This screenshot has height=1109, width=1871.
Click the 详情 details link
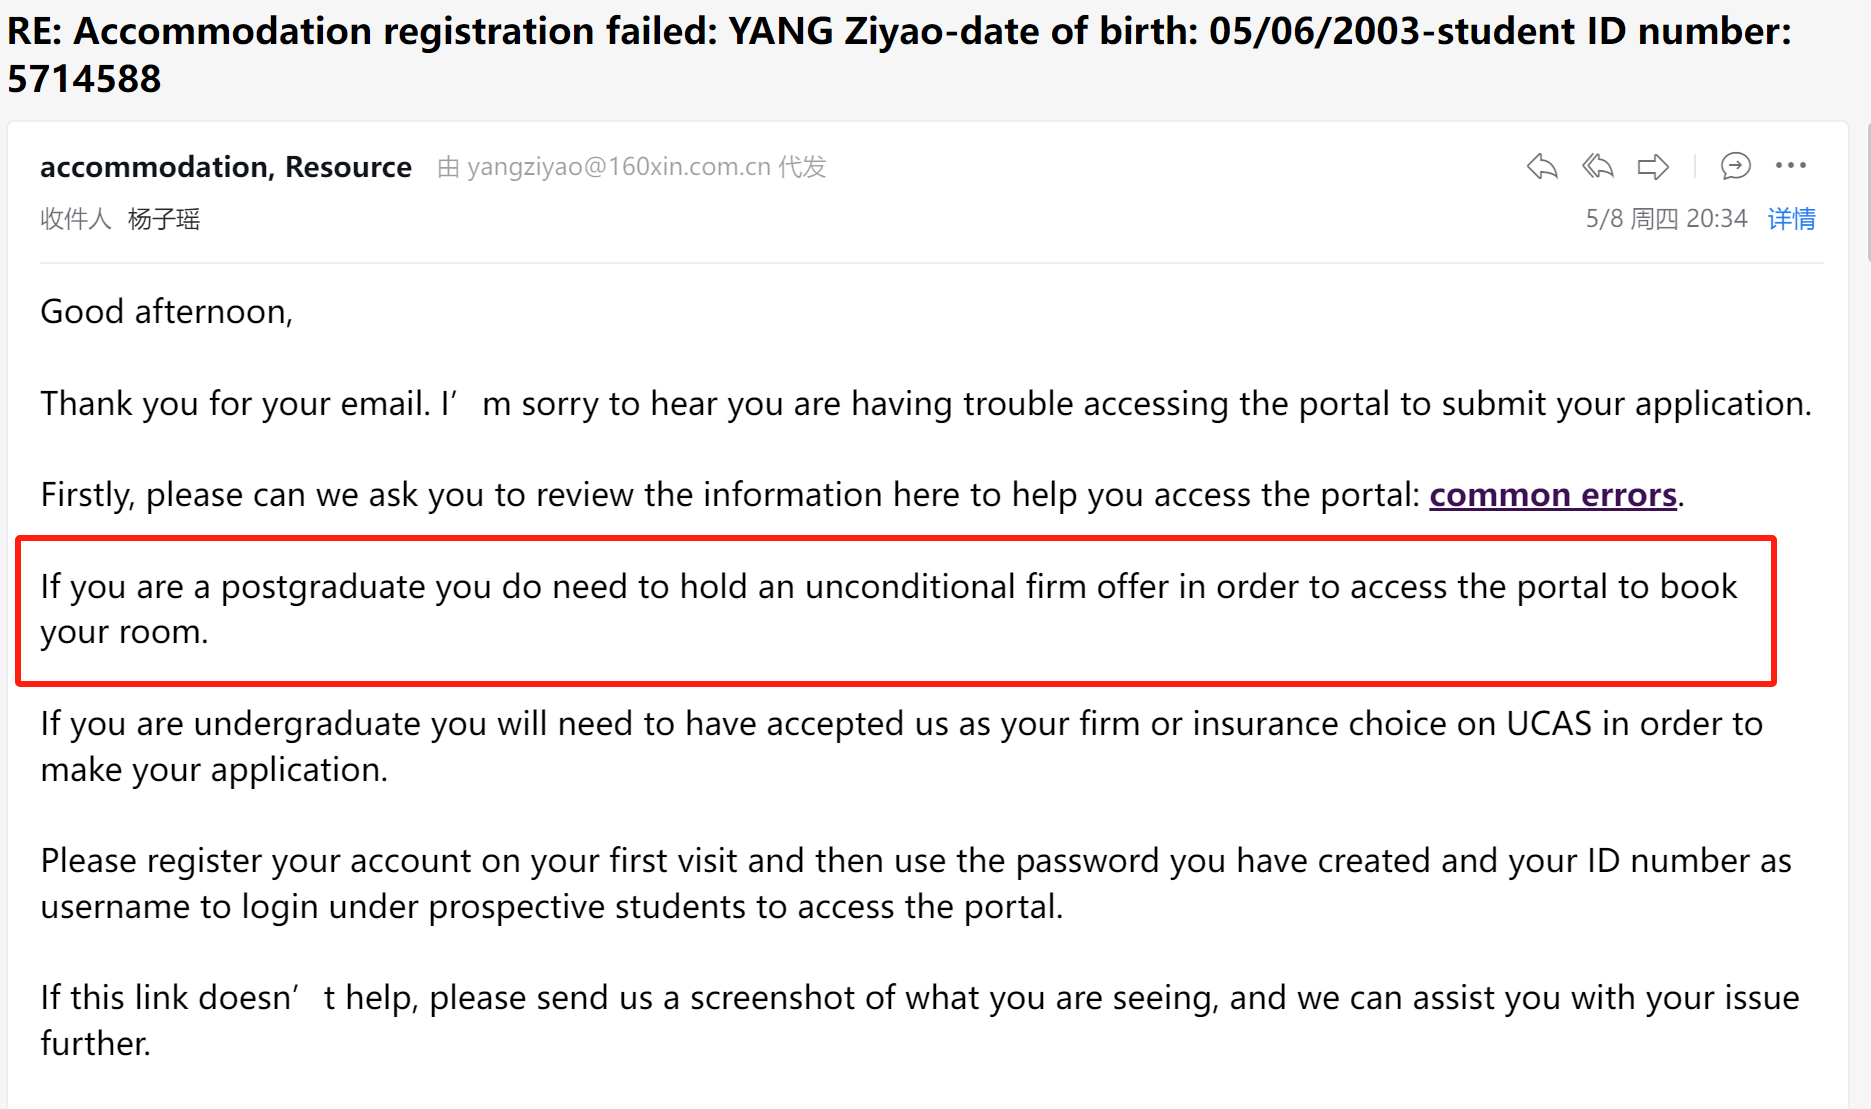coord(1791,219)
